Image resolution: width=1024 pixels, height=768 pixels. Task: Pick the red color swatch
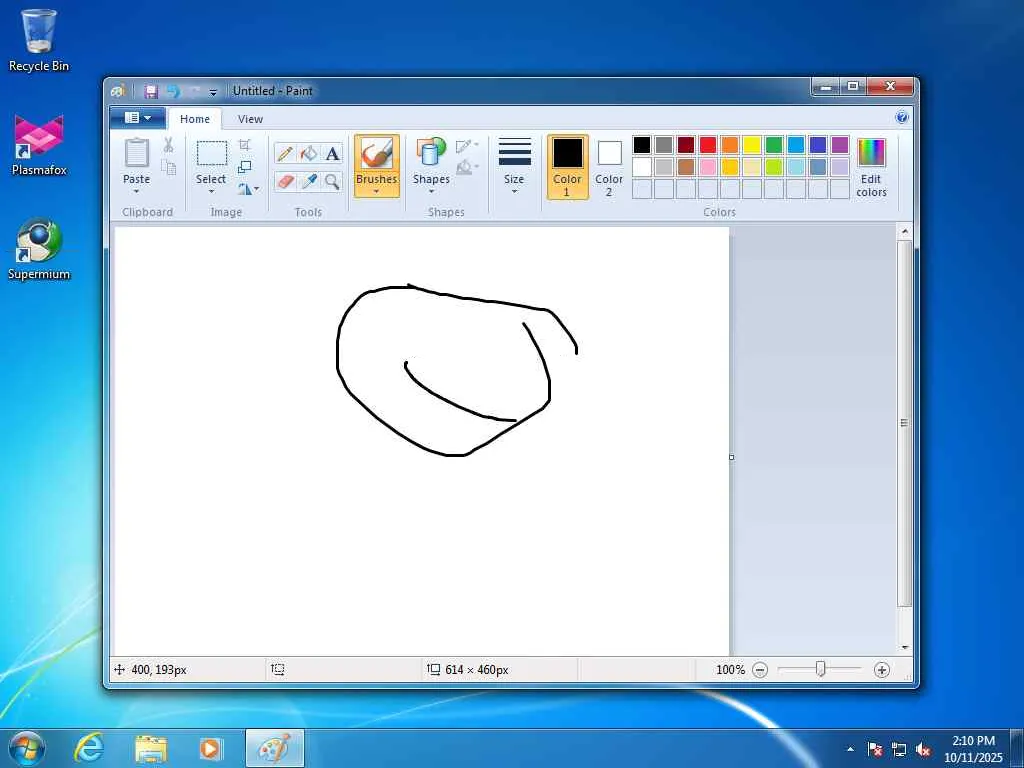(x=708, y=145)
